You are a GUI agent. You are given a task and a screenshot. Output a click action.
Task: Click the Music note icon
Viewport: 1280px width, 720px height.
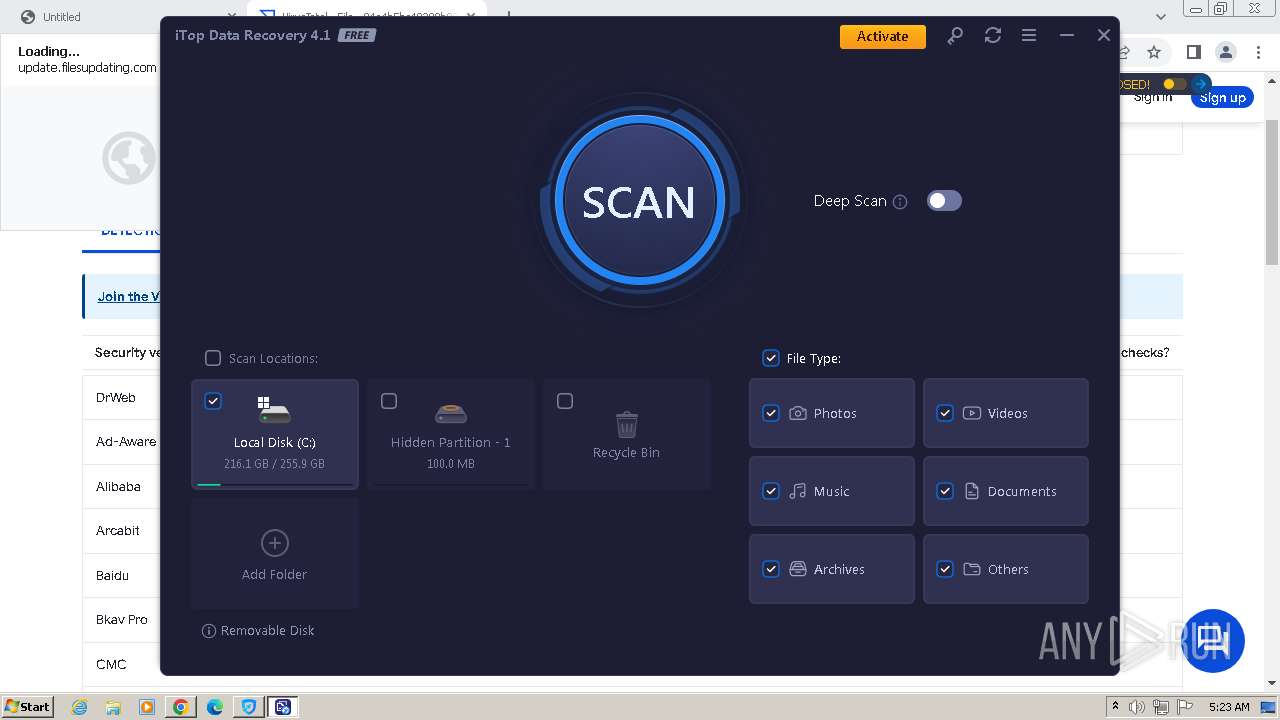(798, 491)
